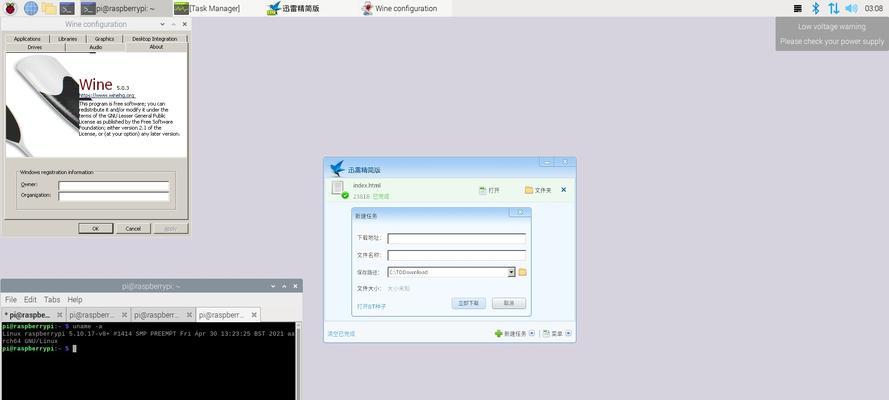Click the 打开BT种子 link
The height and width of the screenshot is (400, 889).
coord(371,306)
